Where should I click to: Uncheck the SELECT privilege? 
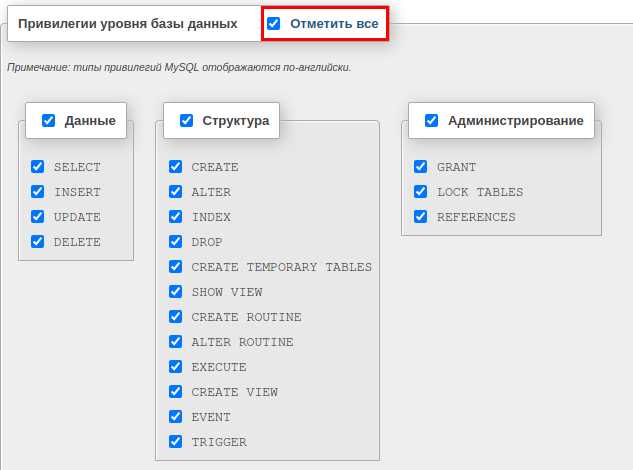coord(38,166)
